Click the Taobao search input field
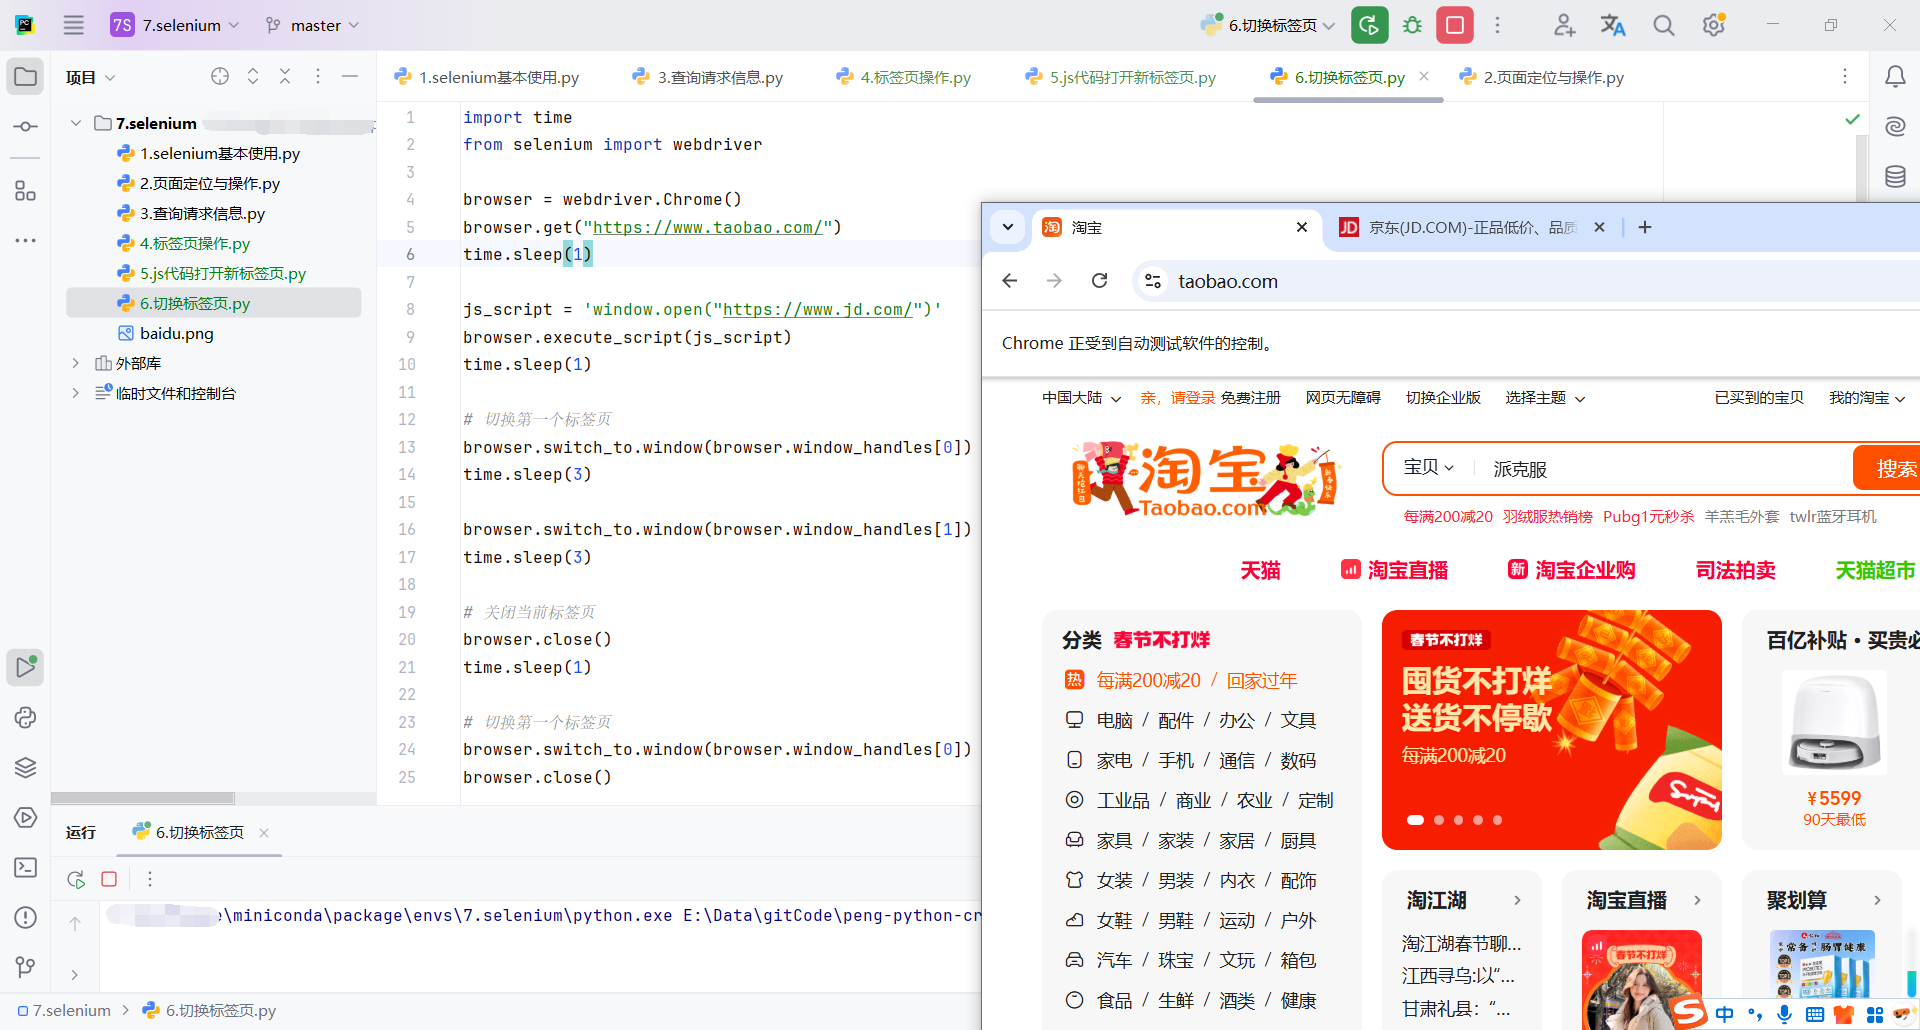 [x=1662, y=468]
